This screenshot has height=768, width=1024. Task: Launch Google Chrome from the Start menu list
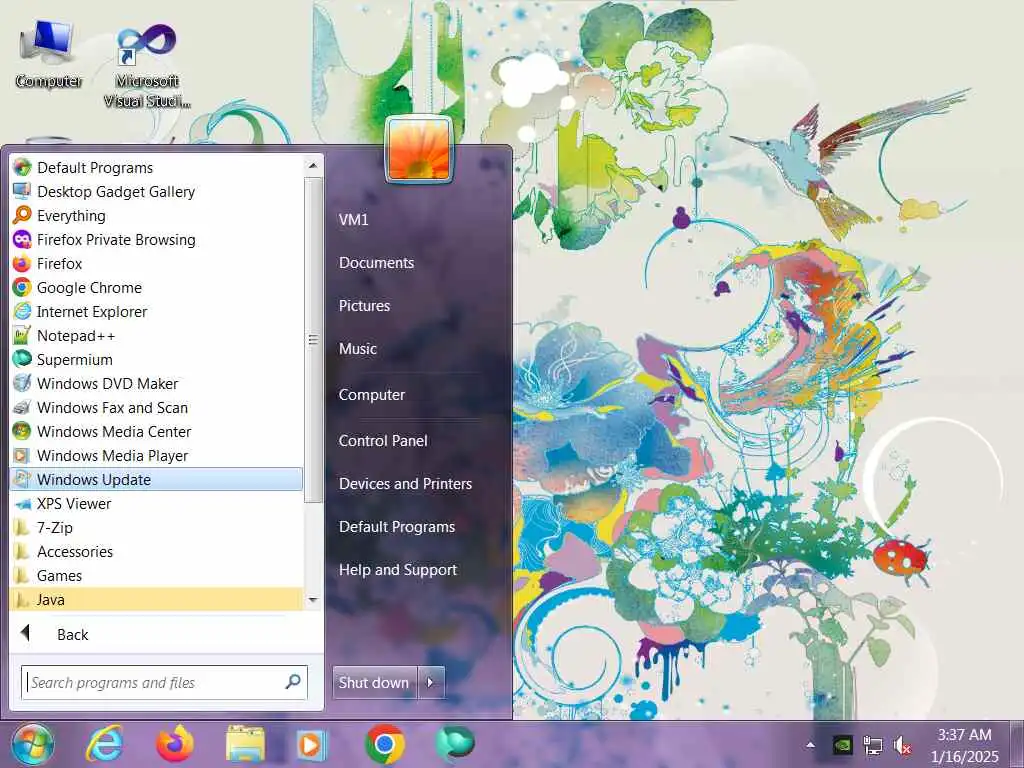[x=156, y=288]
